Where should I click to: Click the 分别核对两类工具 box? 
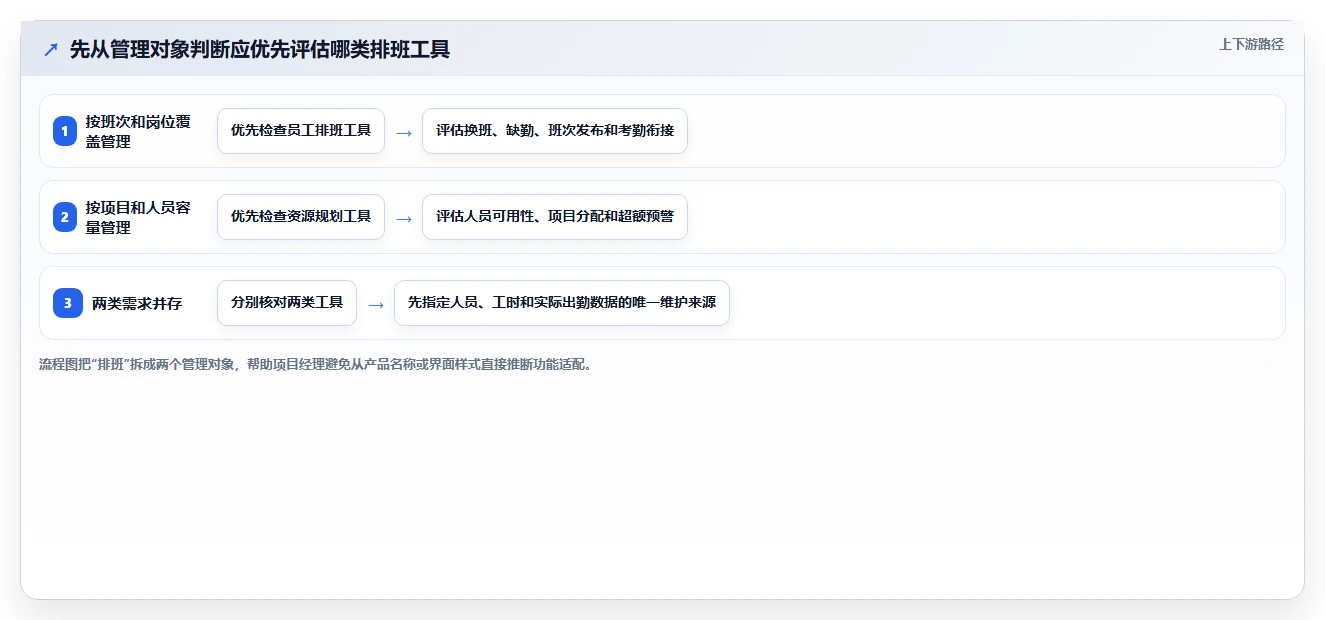click(287, 303)
